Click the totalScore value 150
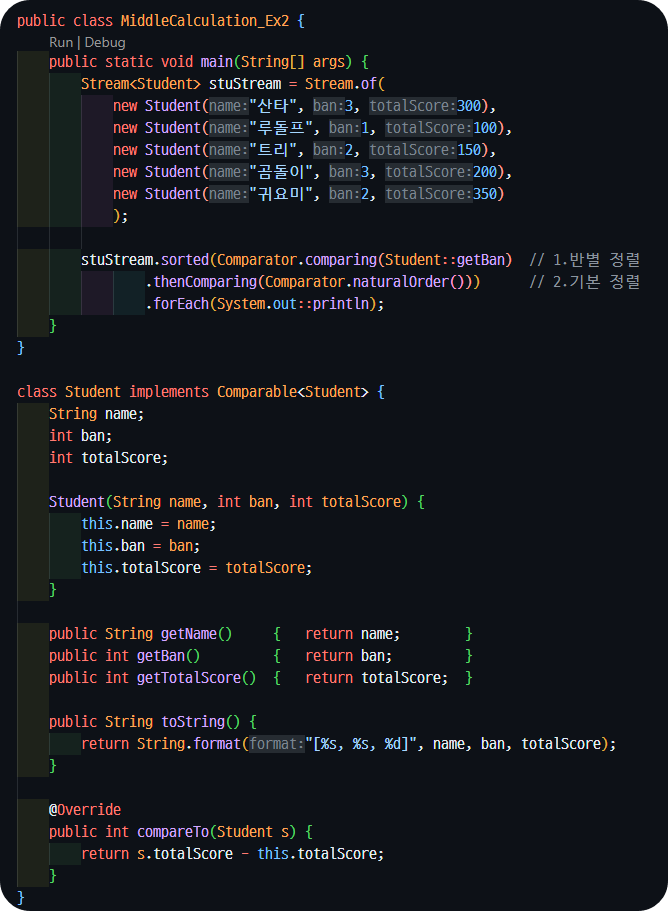 [x=469, y=150]
